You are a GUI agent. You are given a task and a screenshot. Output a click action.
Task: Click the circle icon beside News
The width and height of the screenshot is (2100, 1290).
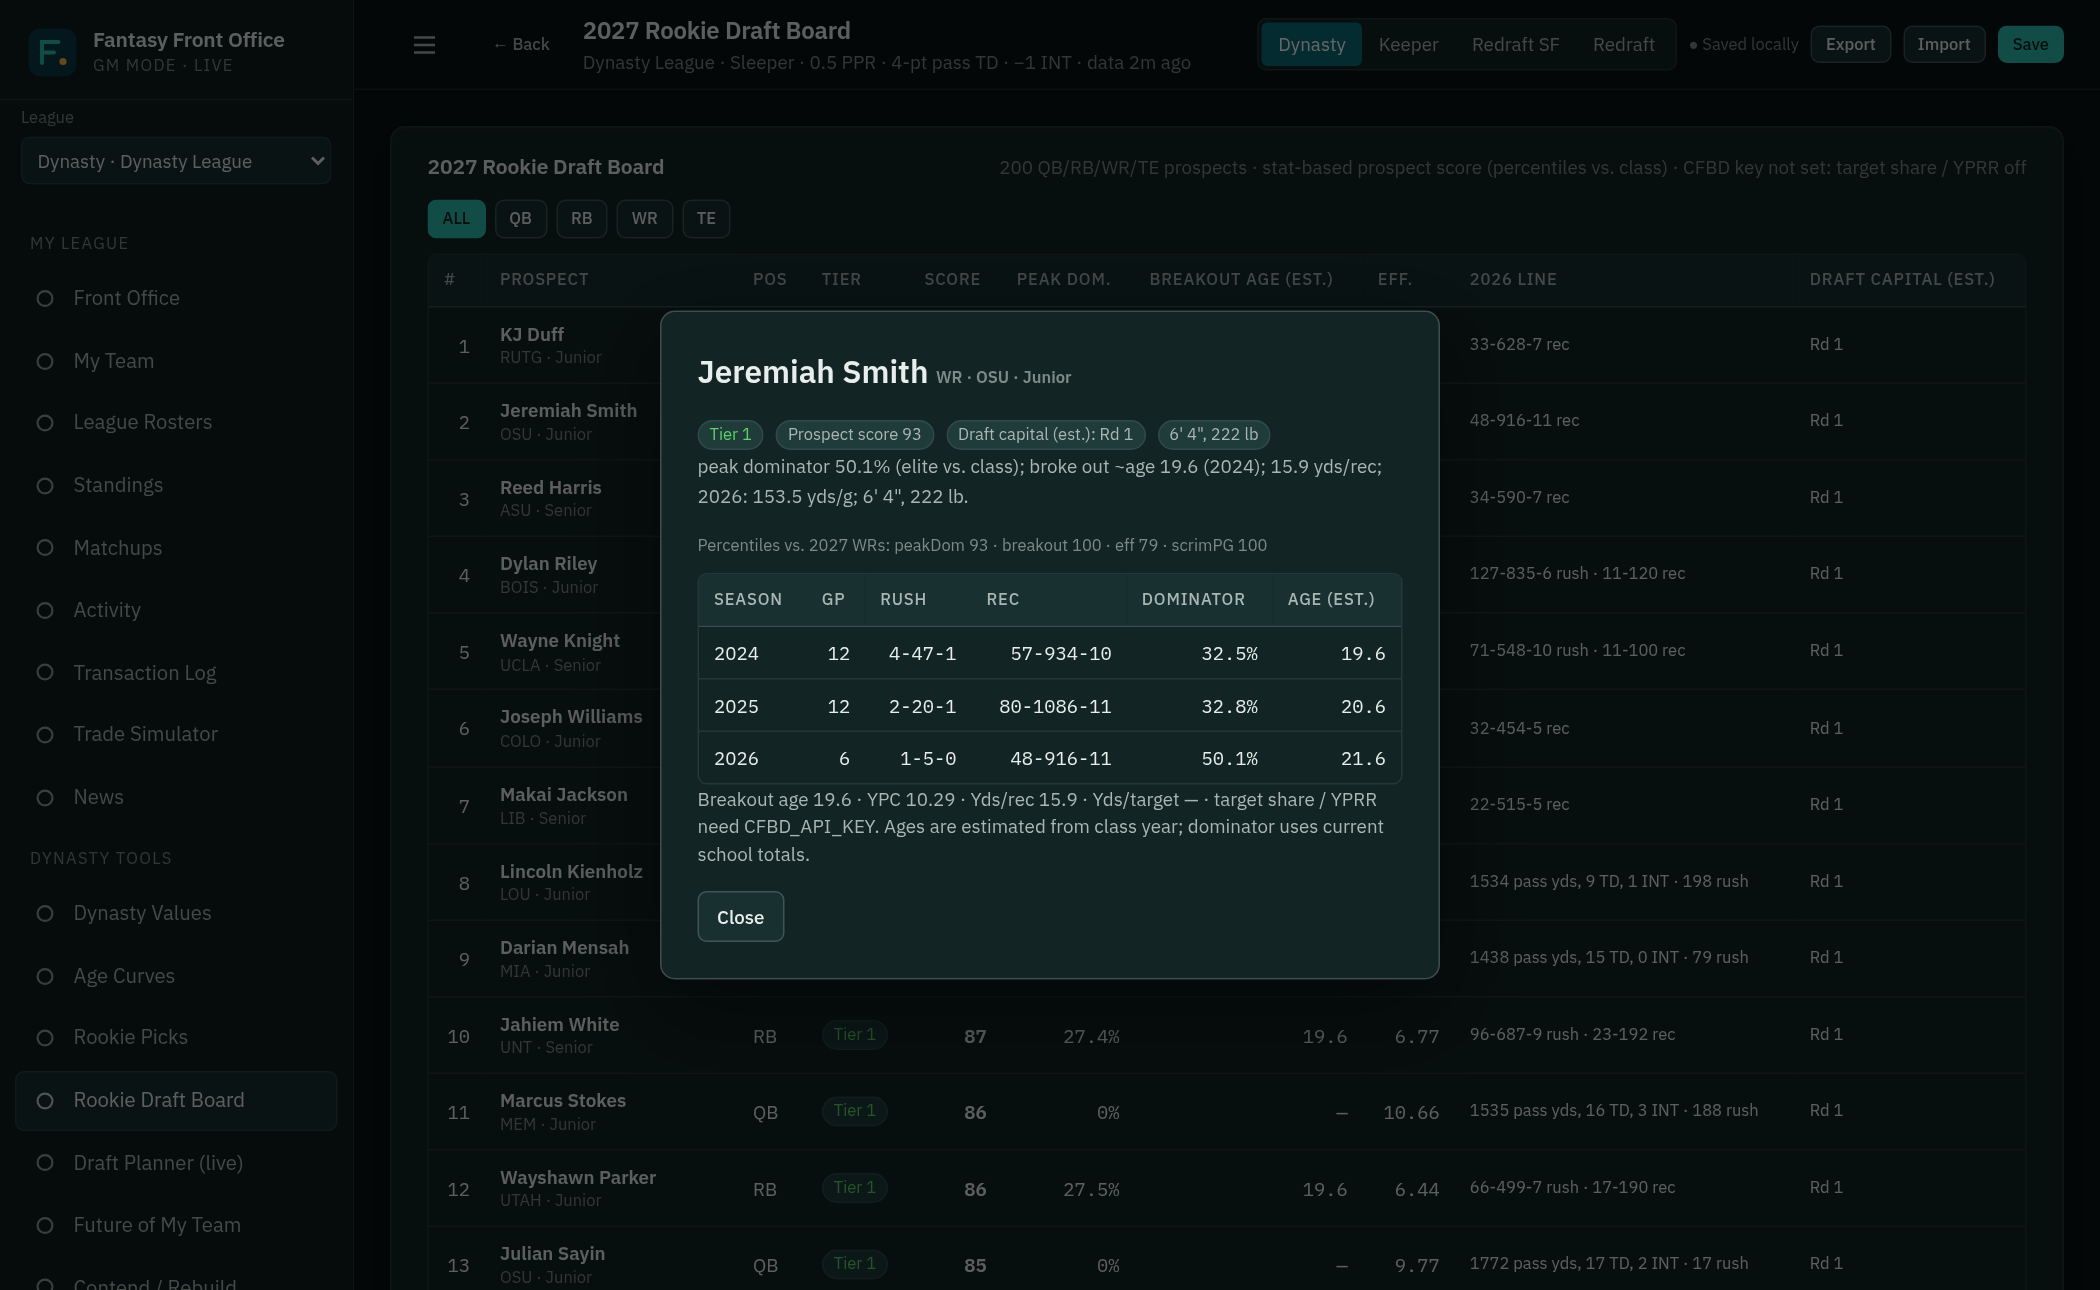pos(45,798)
